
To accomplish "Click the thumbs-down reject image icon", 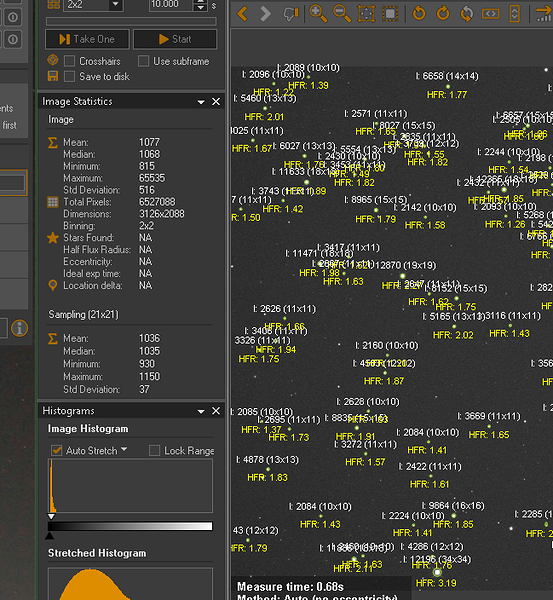I will (290, 14).
